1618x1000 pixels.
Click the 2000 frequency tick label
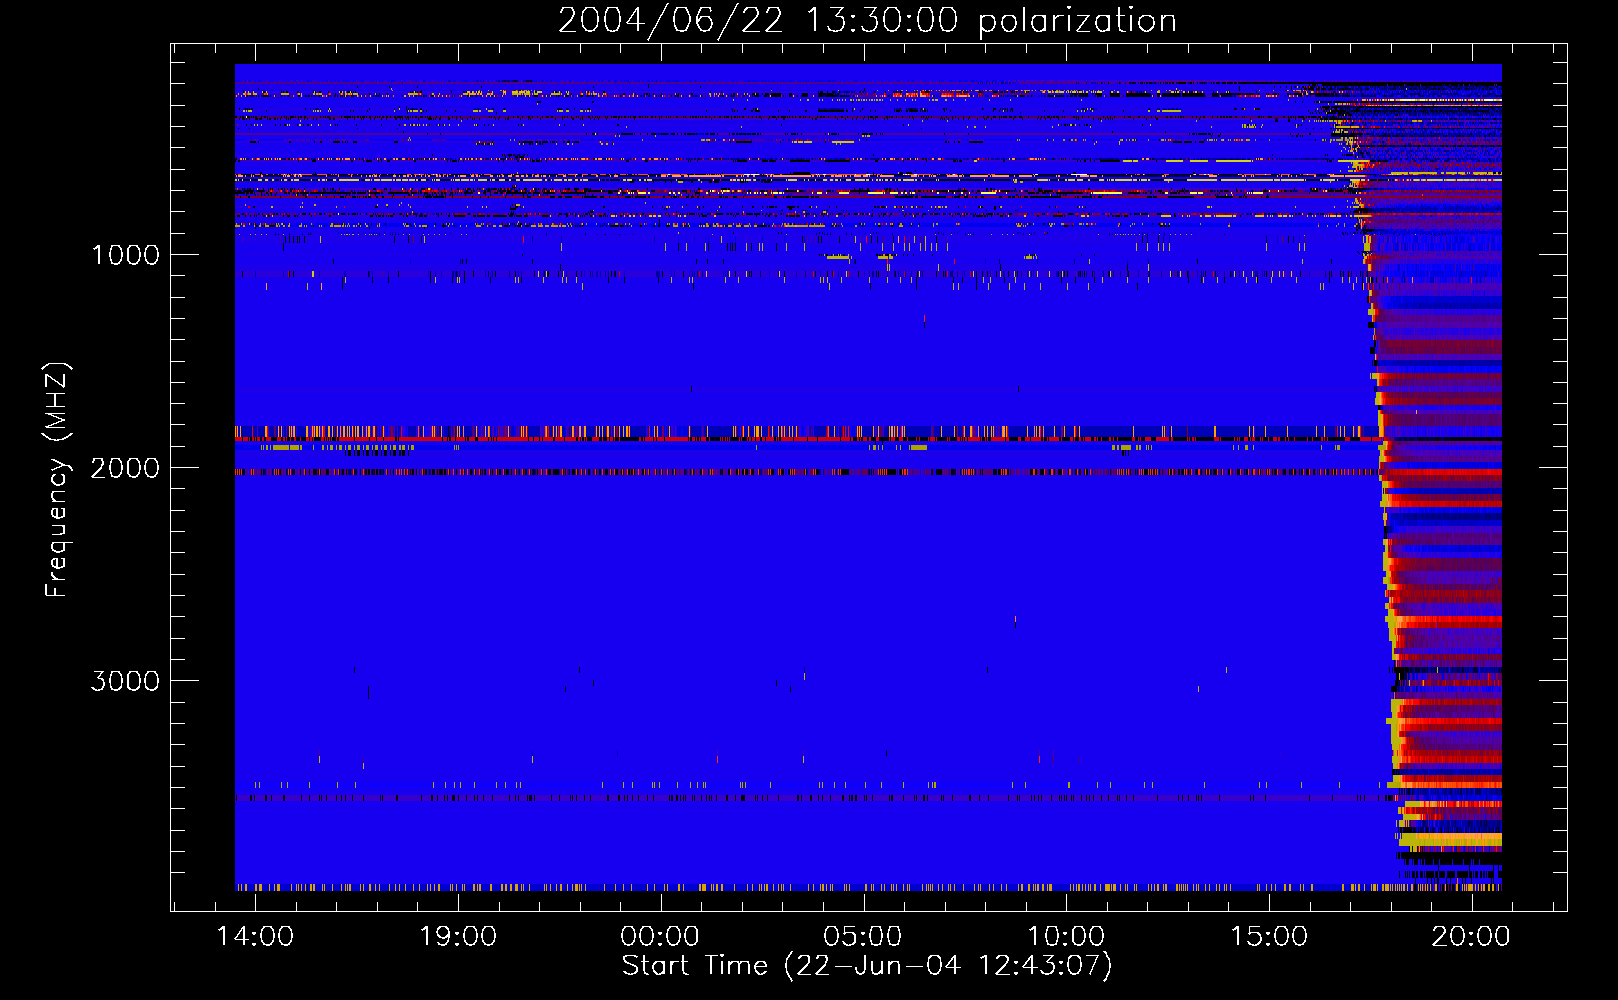(125, 468)
